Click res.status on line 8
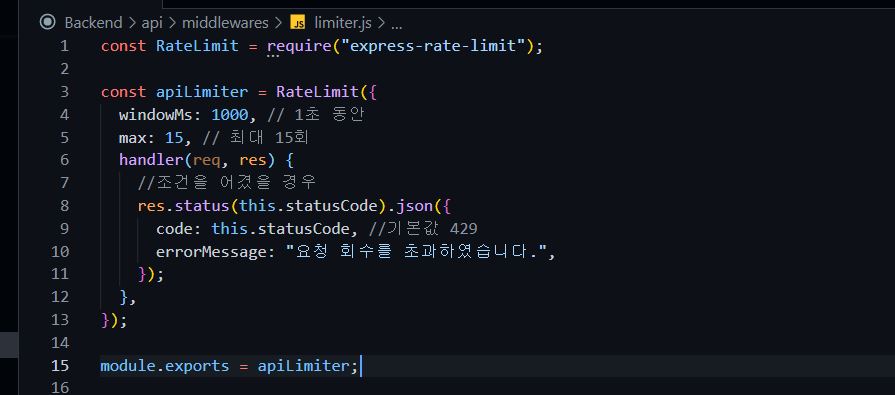Screen dimensions: 895x395 pos(183,205)
